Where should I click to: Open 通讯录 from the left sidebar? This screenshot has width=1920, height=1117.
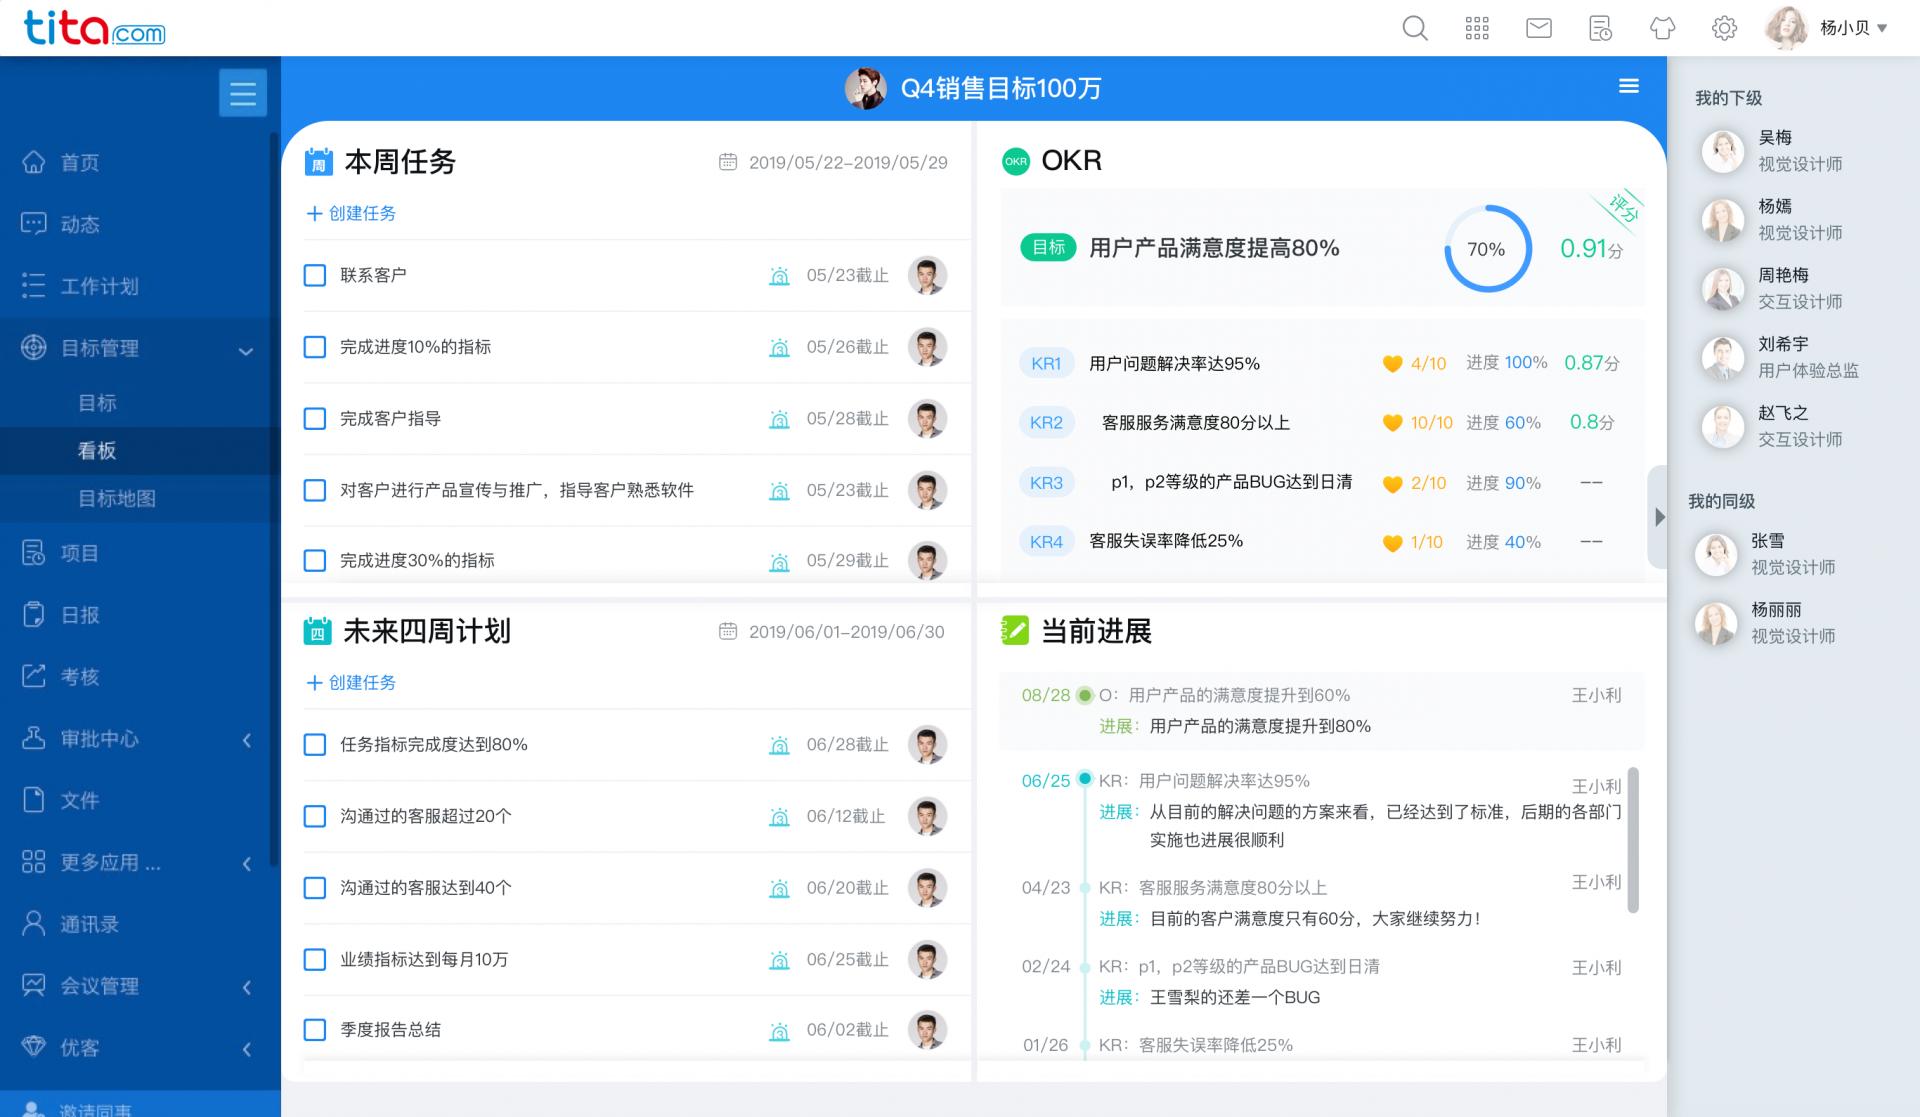click(80, 923)
